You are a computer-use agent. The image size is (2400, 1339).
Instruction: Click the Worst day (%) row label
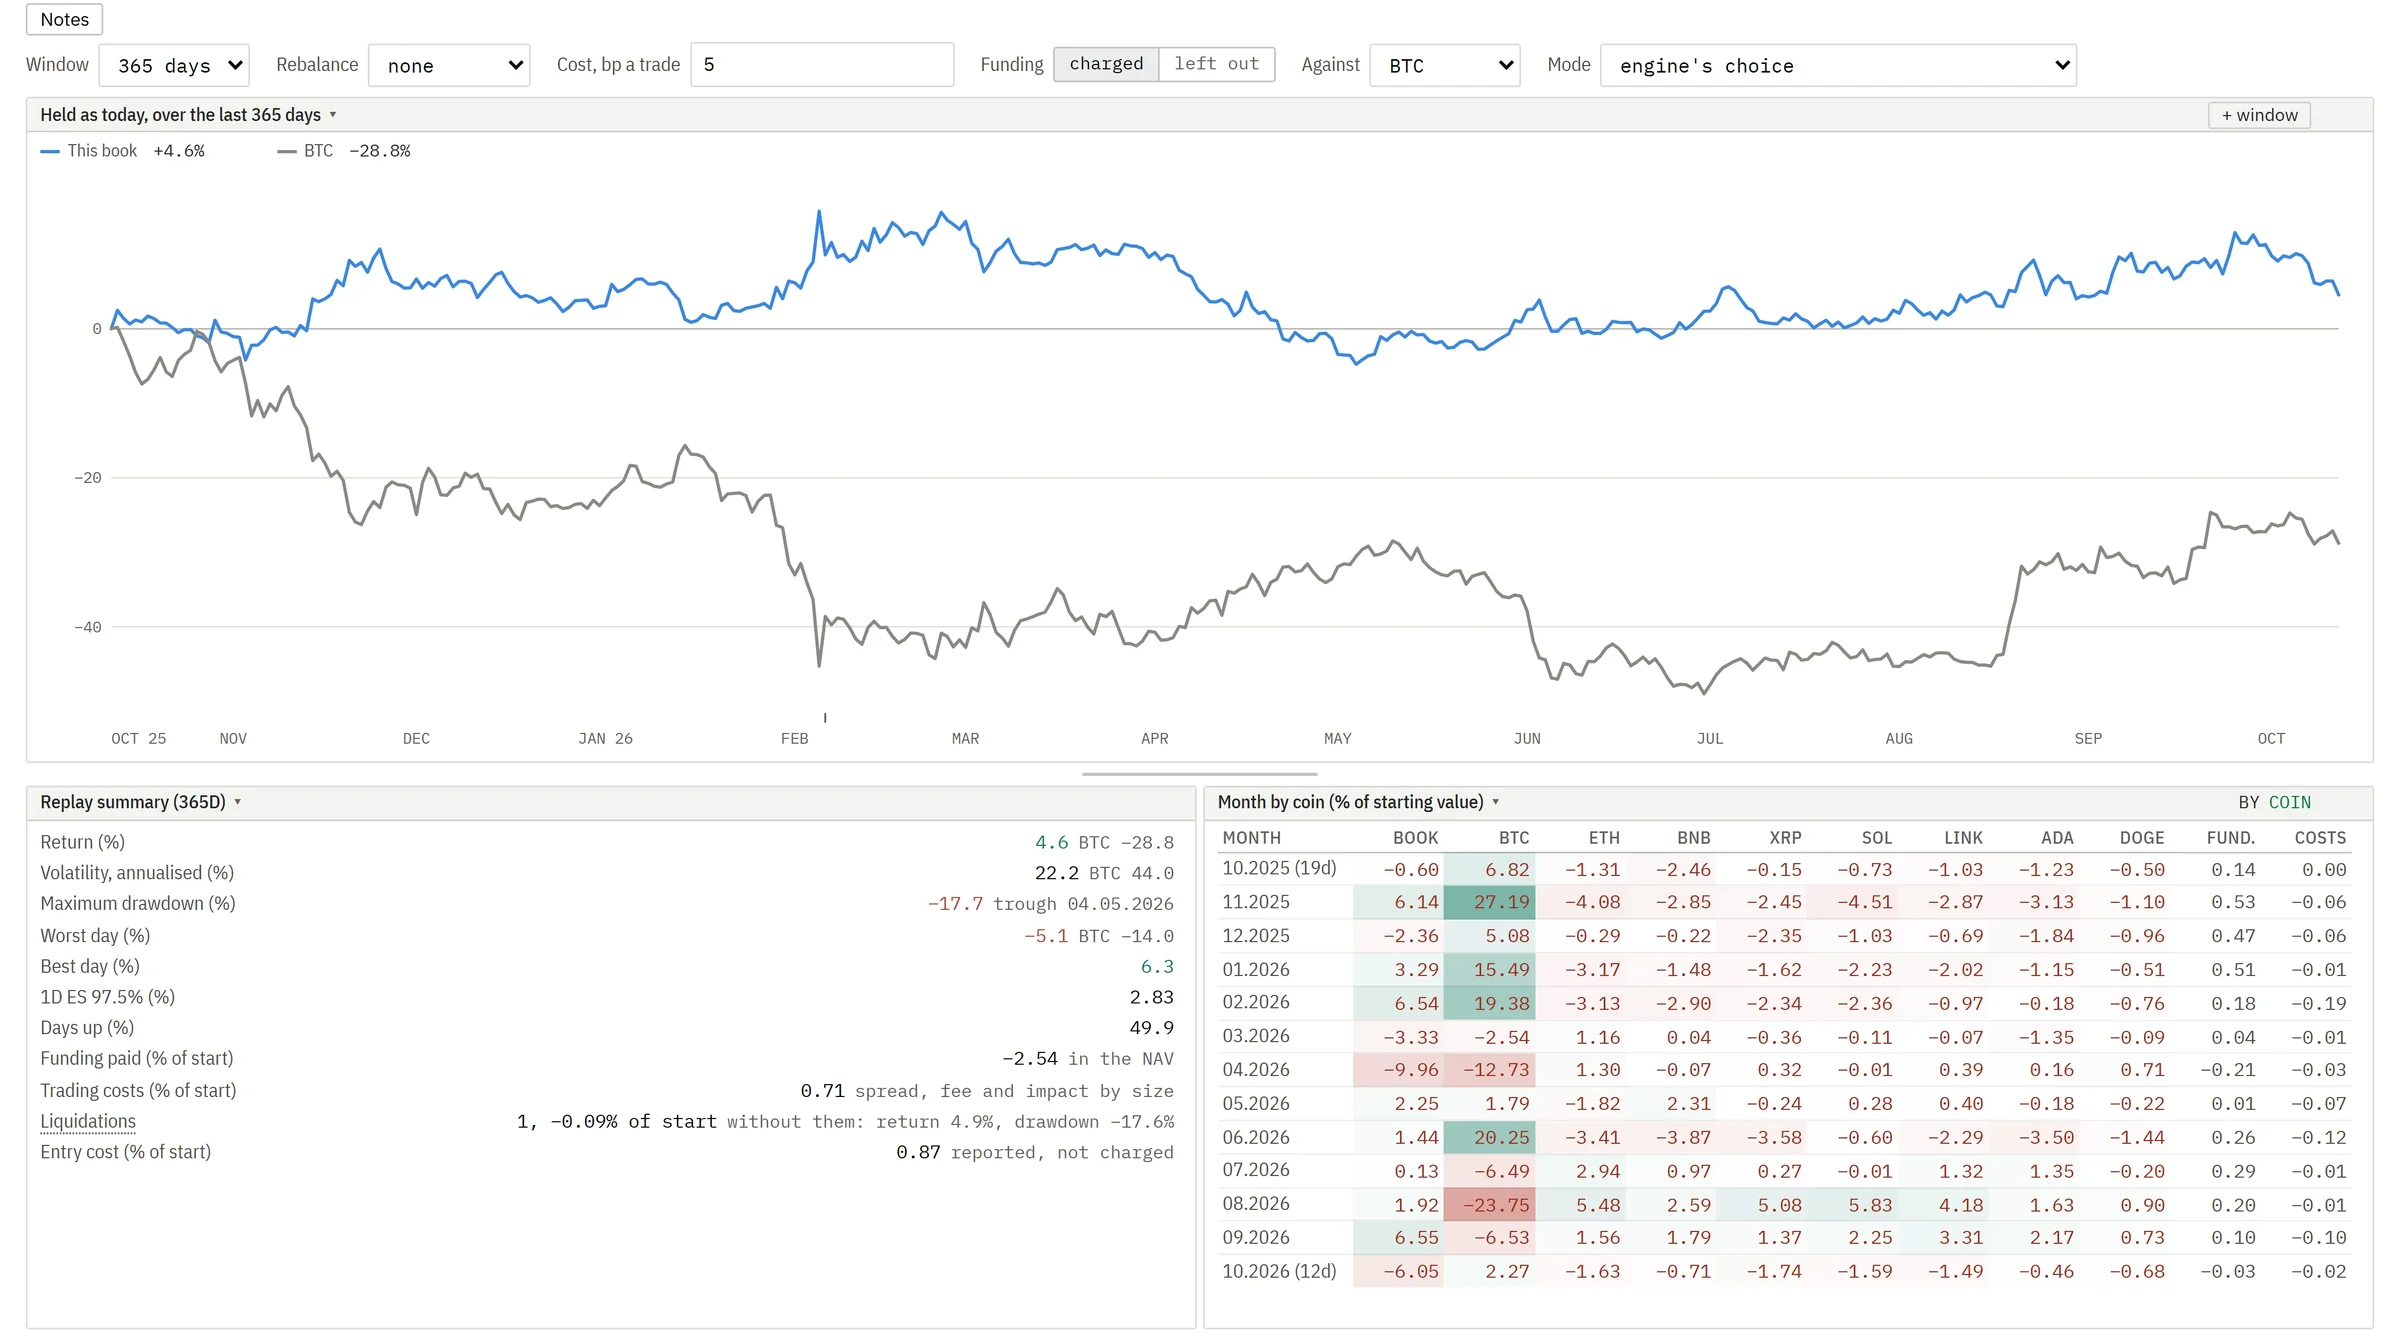click(95, 936)
